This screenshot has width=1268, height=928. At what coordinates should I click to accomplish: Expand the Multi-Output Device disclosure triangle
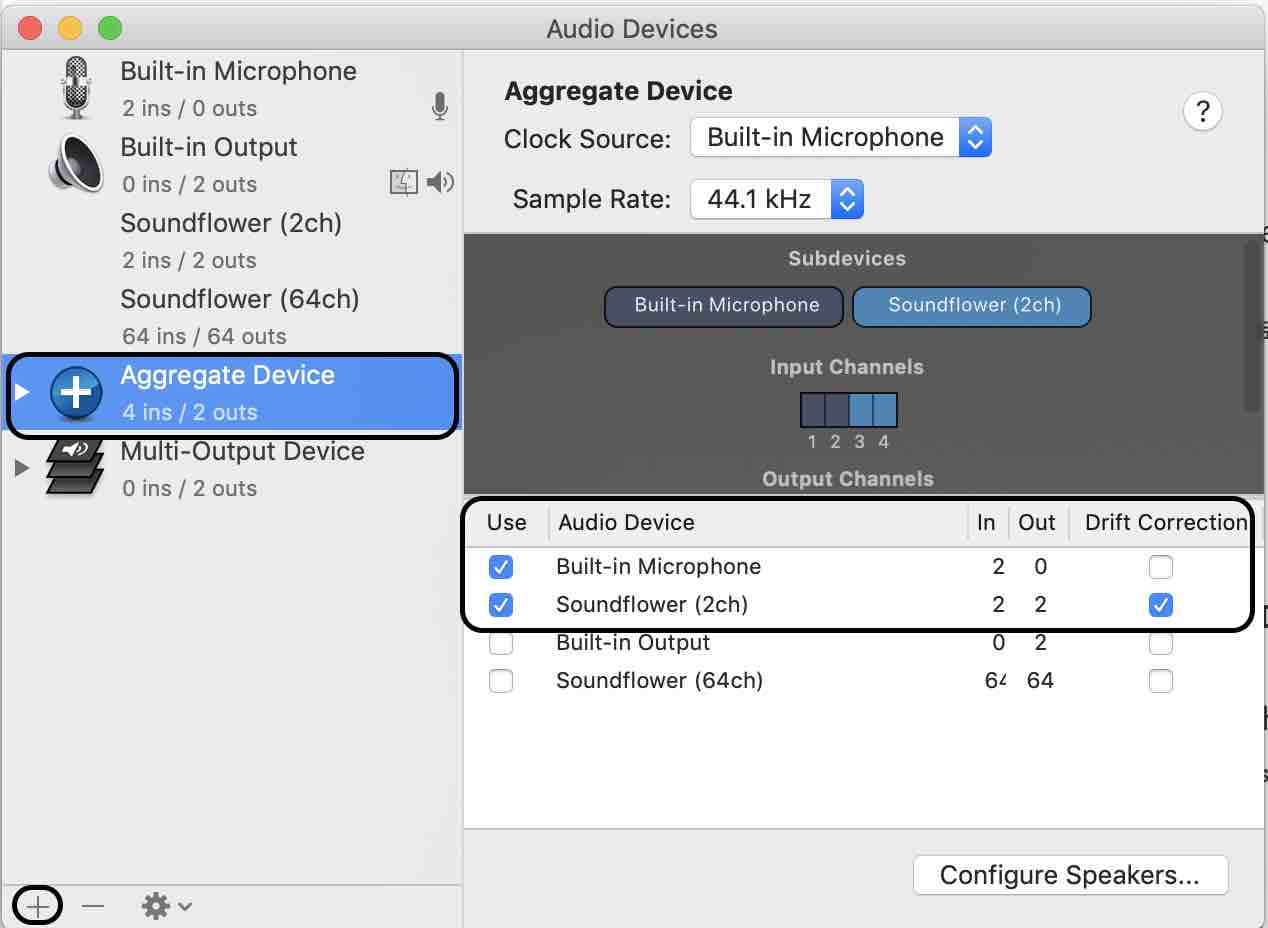coord(22,468)
